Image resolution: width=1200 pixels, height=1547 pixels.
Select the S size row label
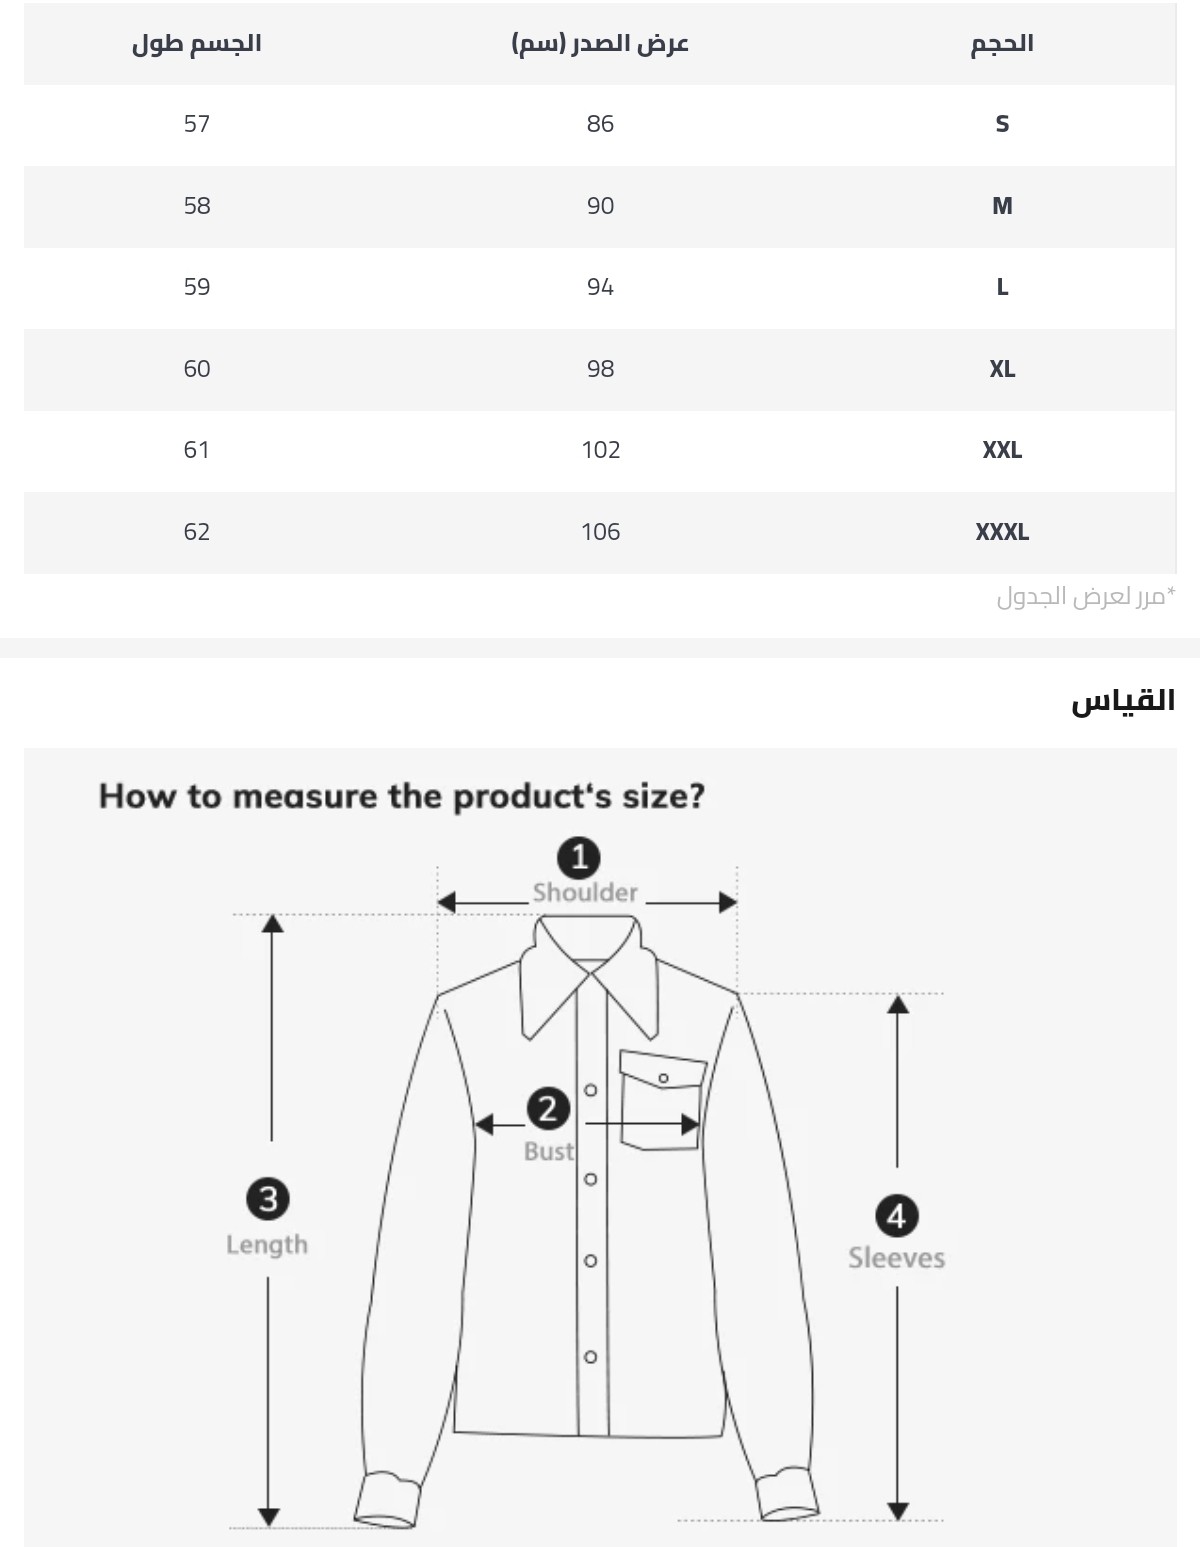point(1002,124)
